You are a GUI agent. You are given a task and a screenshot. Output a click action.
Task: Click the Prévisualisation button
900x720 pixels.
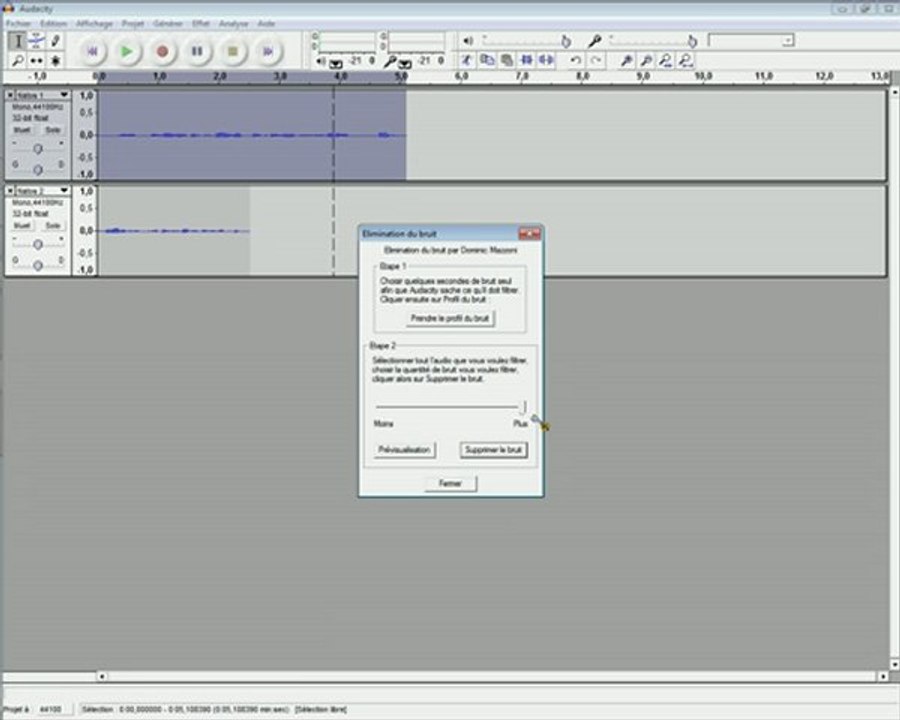coord(404,450)
